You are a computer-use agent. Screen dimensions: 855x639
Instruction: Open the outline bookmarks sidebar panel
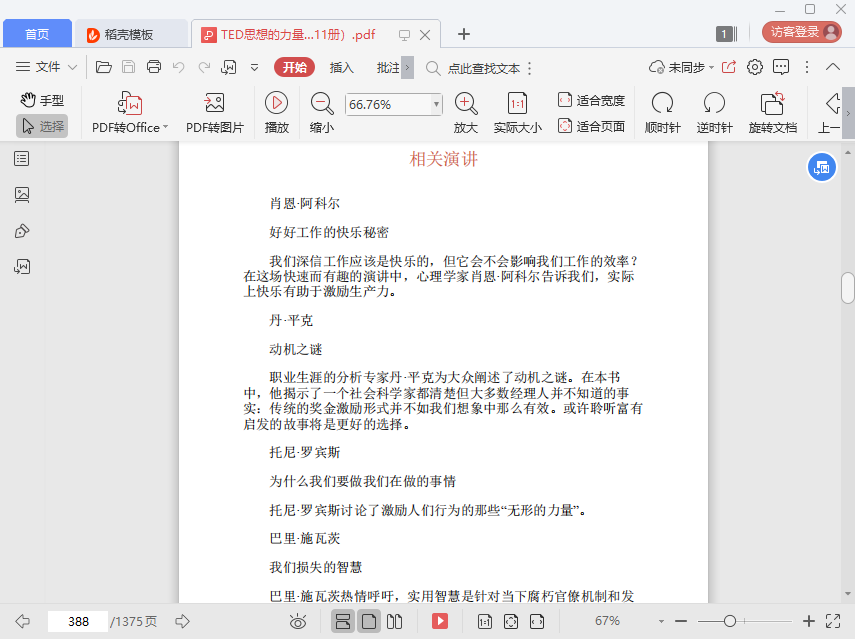[x=22, y=159]
